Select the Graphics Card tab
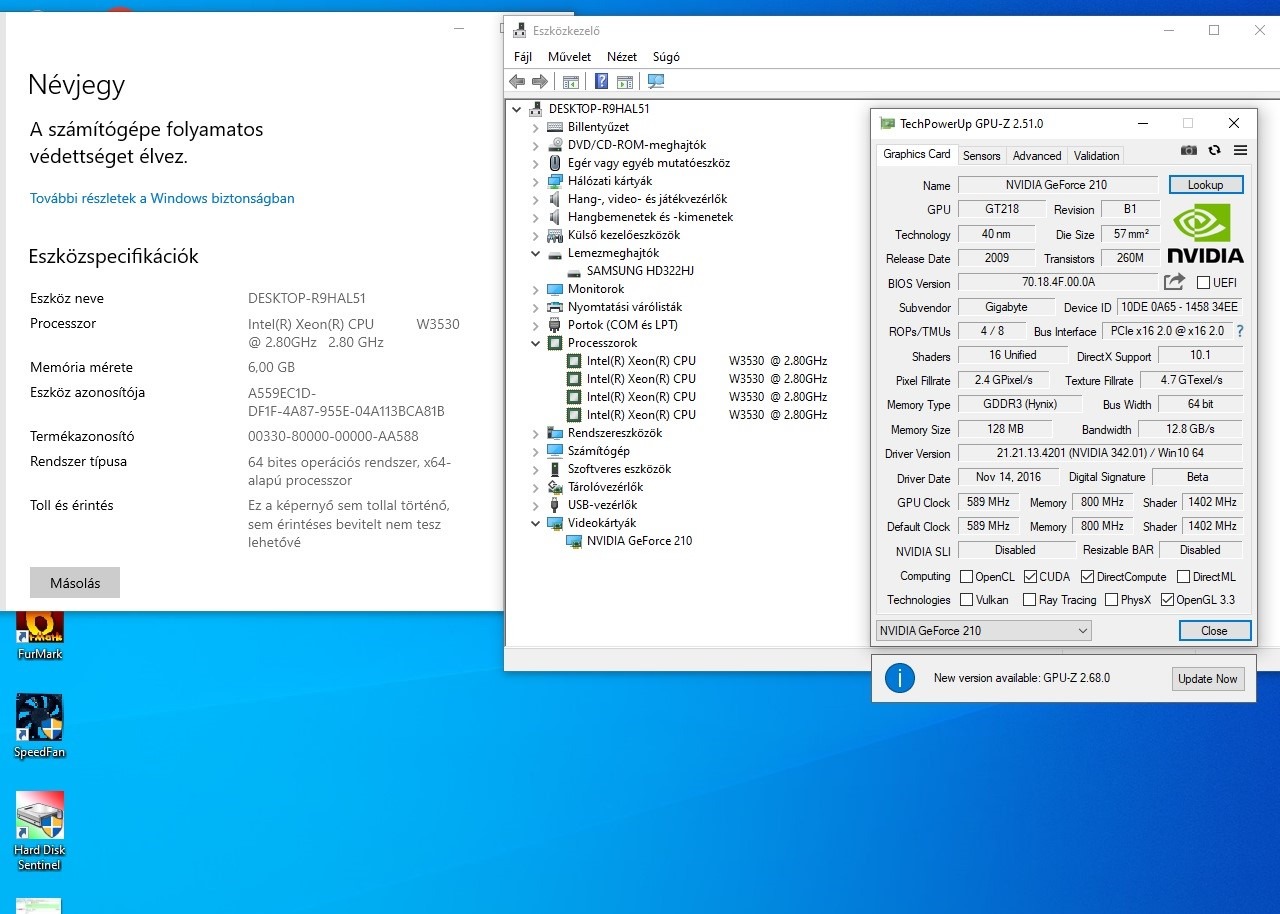Screen dimensions: 1280x914 click(917, 154)
